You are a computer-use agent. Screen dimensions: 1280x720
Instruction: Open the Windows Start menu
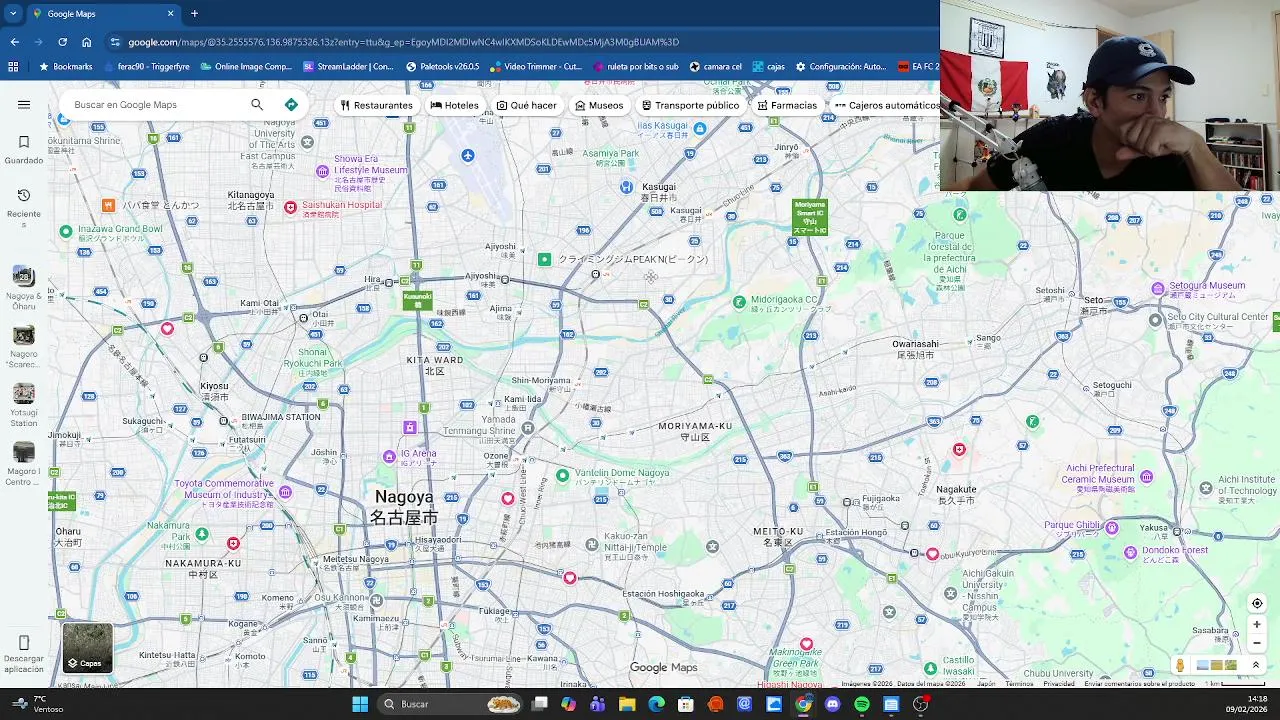coord(360,704)
